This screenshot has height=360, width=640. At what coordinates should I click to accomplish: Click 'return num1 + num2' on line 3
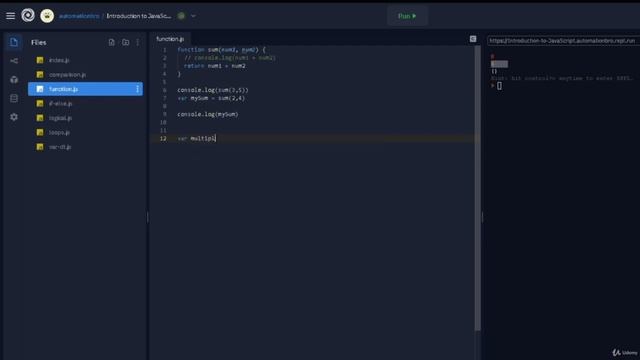pos(215,66)
